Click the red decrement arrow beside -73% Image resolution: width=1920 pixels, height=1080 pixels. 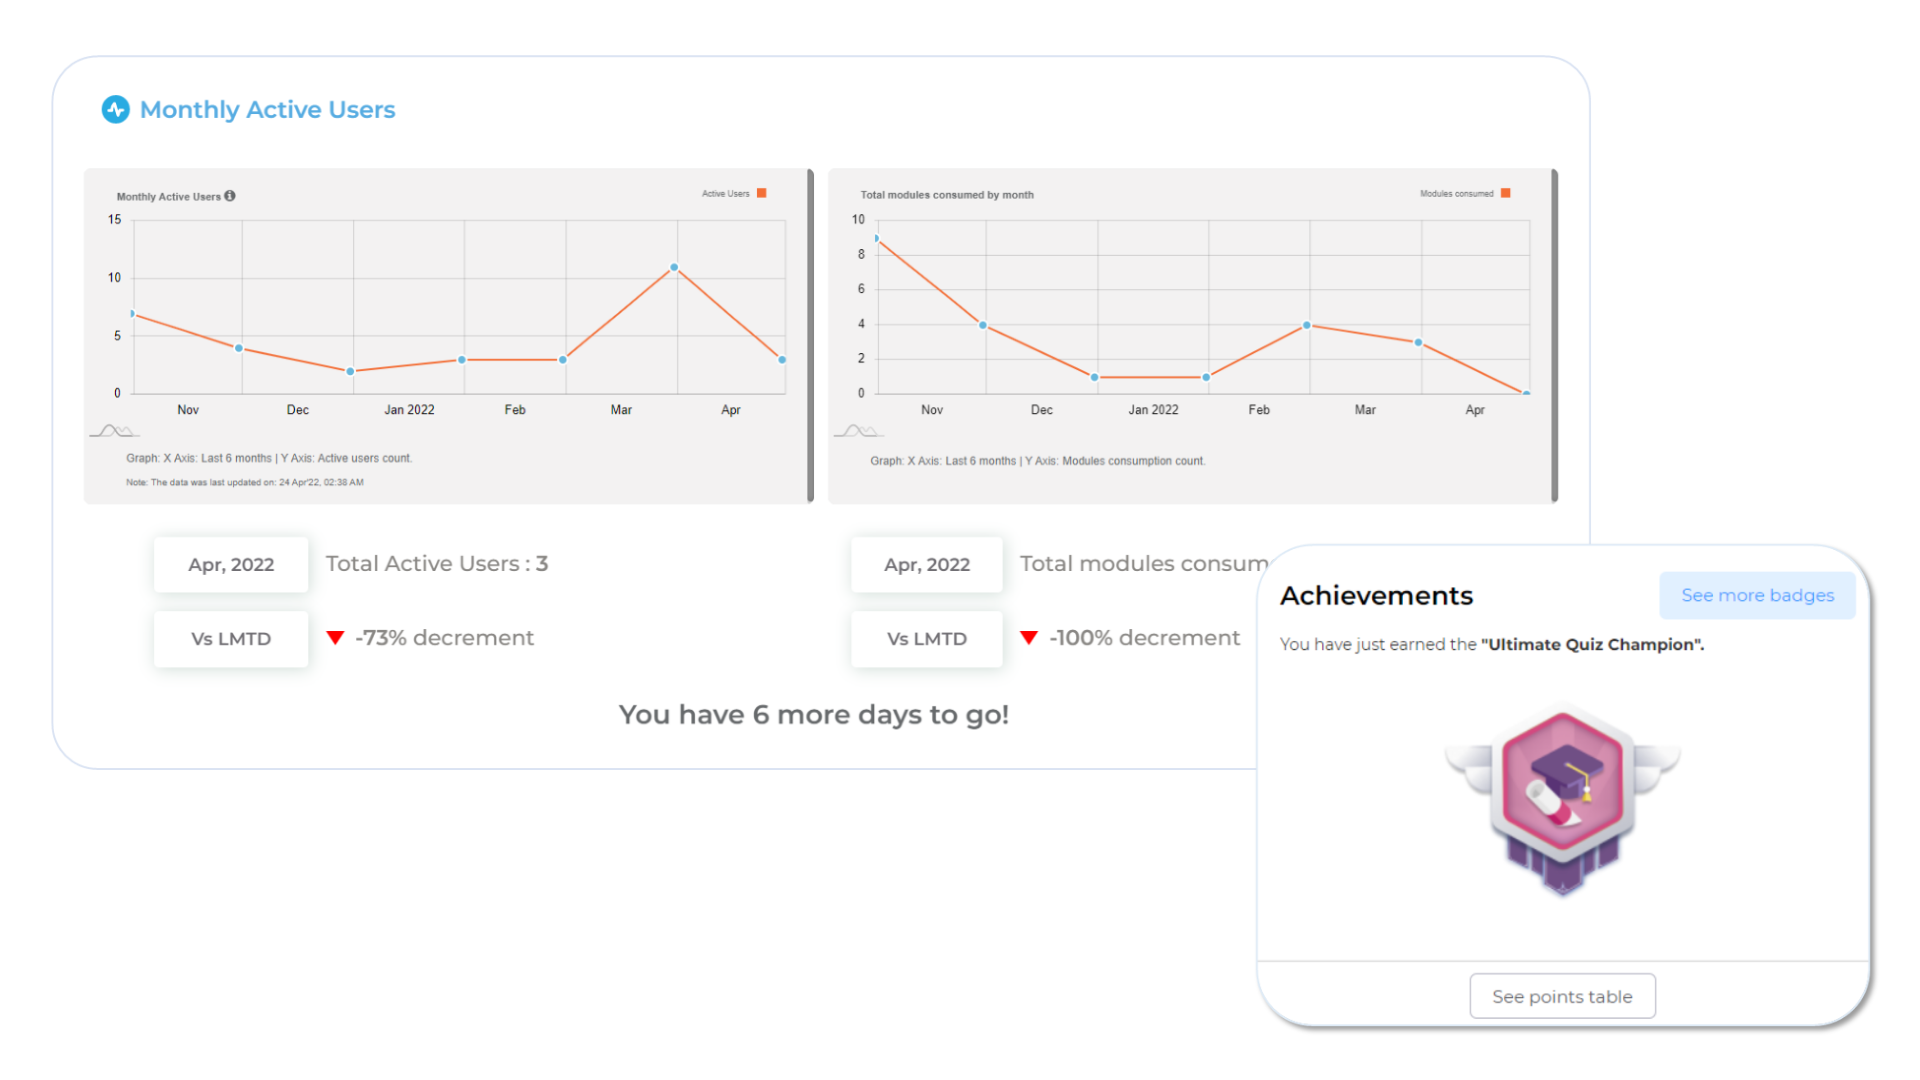(335, 638)
